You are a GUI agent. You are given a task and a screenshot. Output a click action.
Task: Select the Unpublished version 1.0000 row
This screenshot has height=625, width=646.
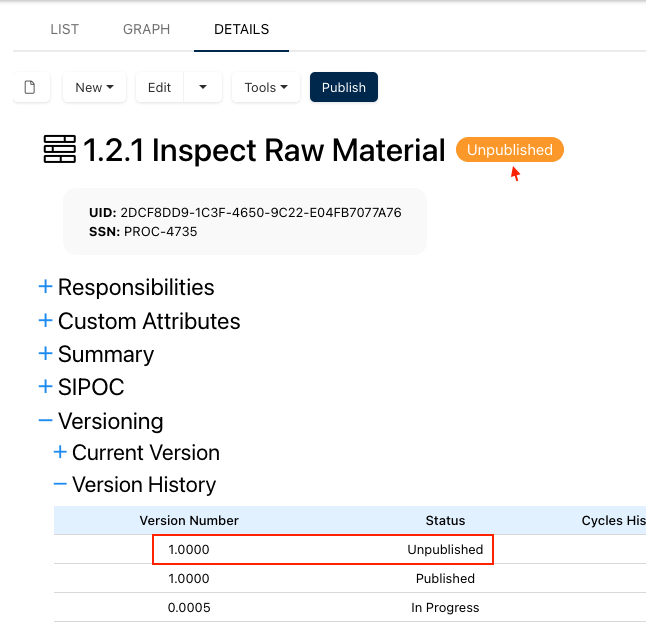tap(323, 549)
